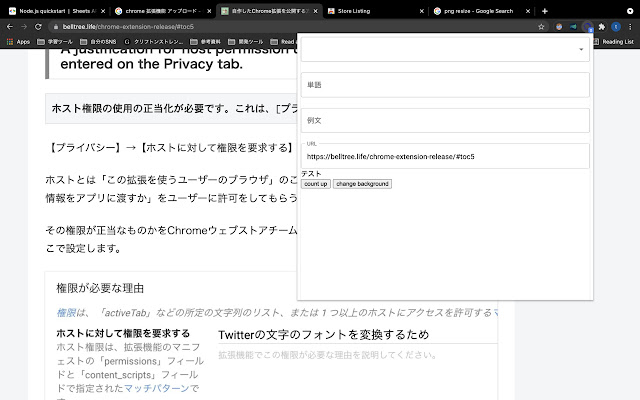Open the Reading List
Screen dimensions: 640x400
point(614,42)
